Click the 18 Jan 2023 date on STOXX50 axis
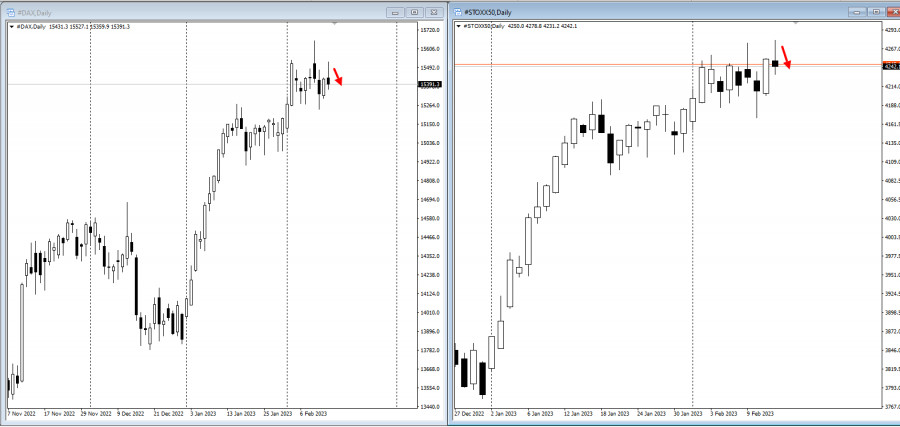 point(617,413)
